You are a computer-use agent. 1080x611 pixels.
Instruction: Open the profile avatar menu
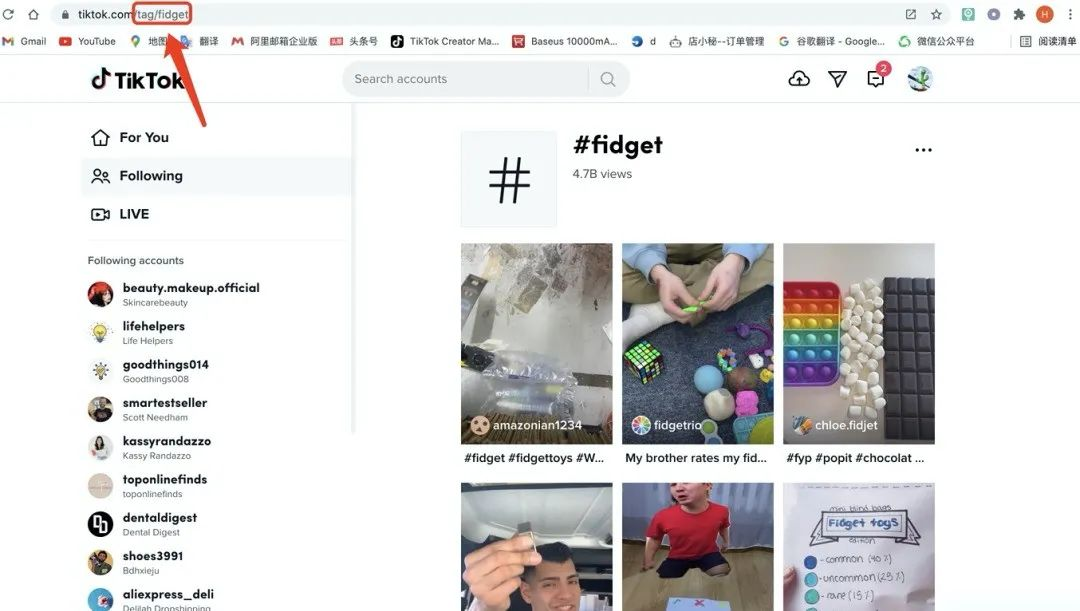point(920,79)
